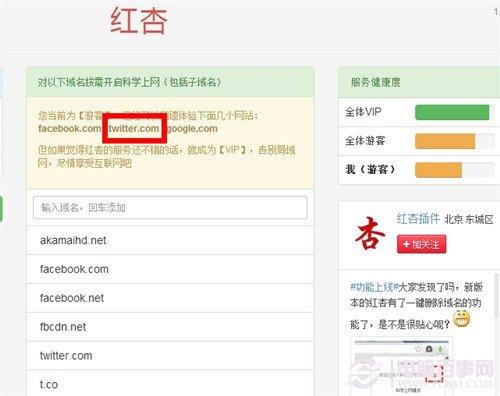Select akamaihd.net in the domain list

[x=170, y=240]
